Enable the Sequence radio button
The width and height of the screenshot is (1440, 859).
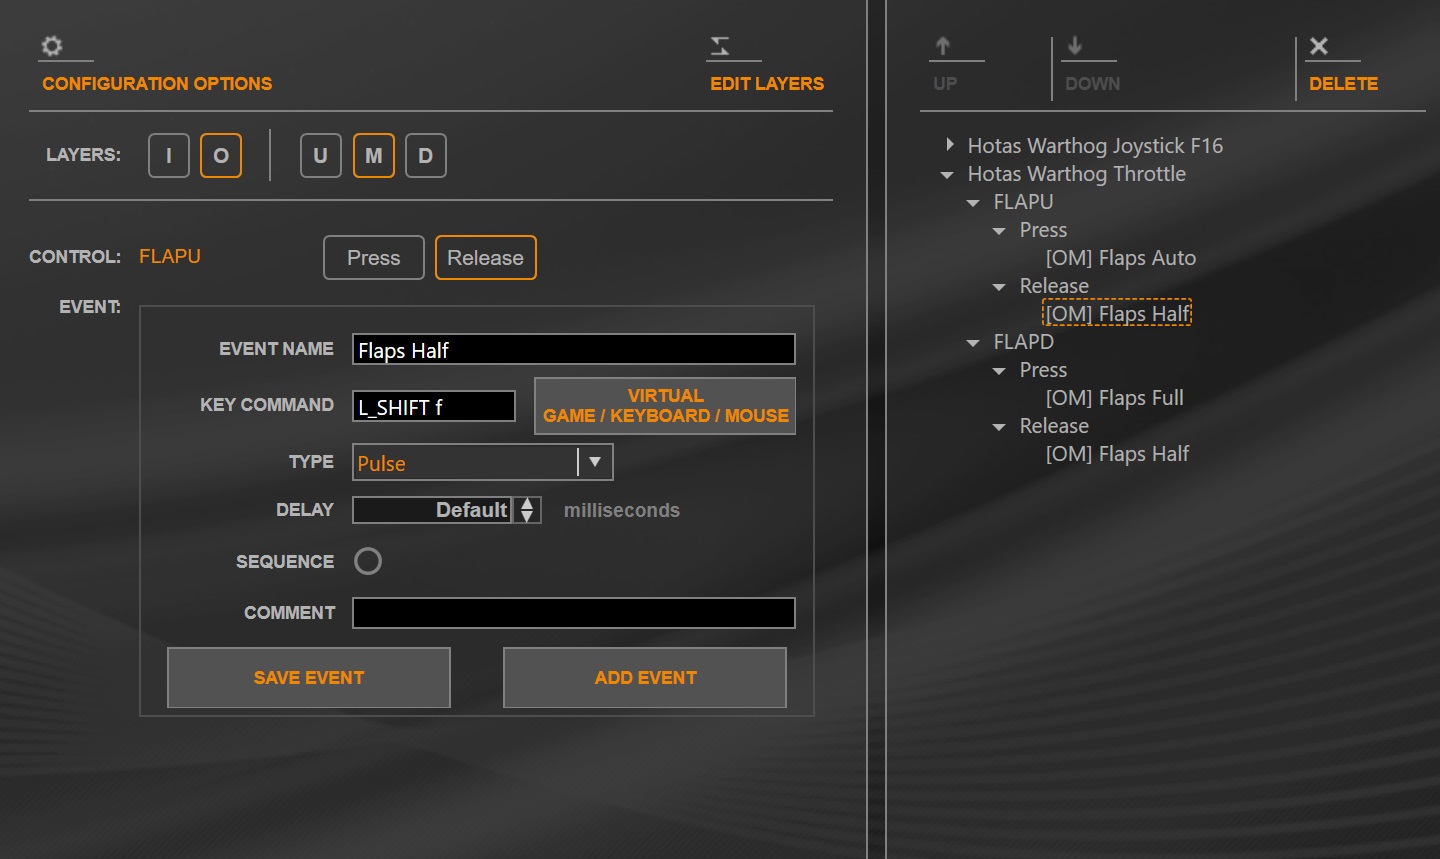tap(368, 561)
